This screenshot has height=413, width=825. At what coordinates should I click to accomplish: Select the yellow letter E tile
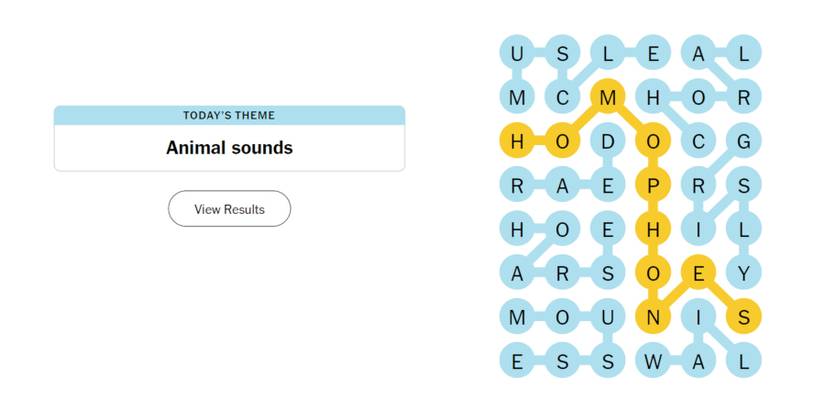point(698,272)
